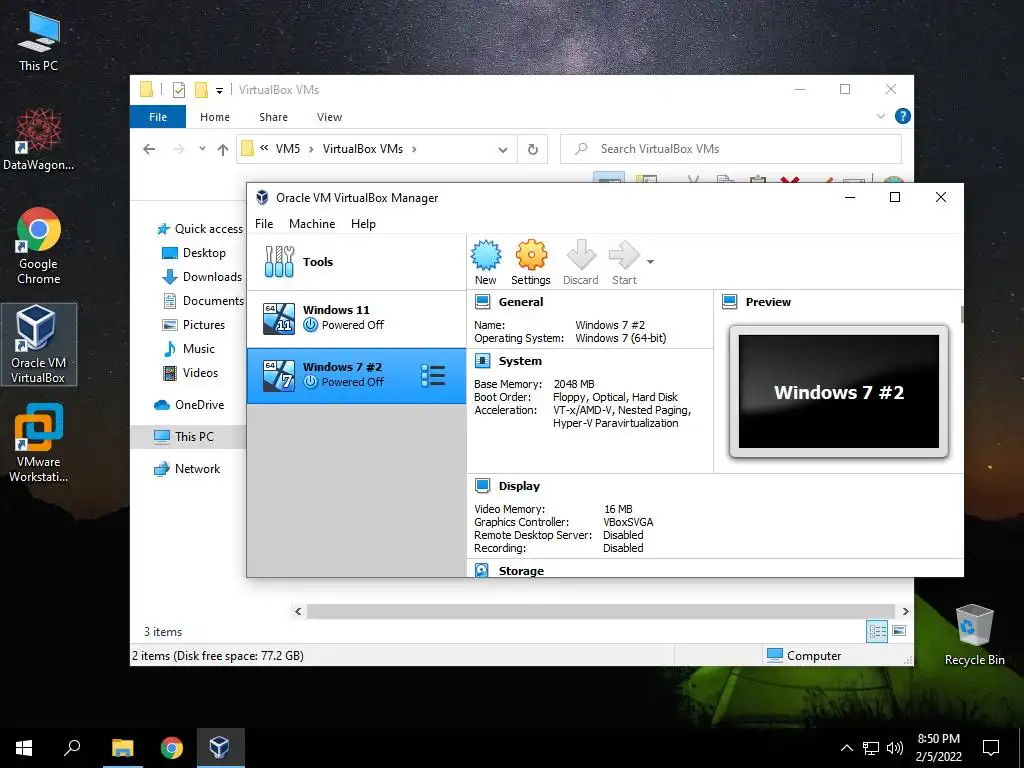Expand the address bar history dropdown
Image resolution: width=1024 pixels, height=768 pixels.
[x=503, y=150]
